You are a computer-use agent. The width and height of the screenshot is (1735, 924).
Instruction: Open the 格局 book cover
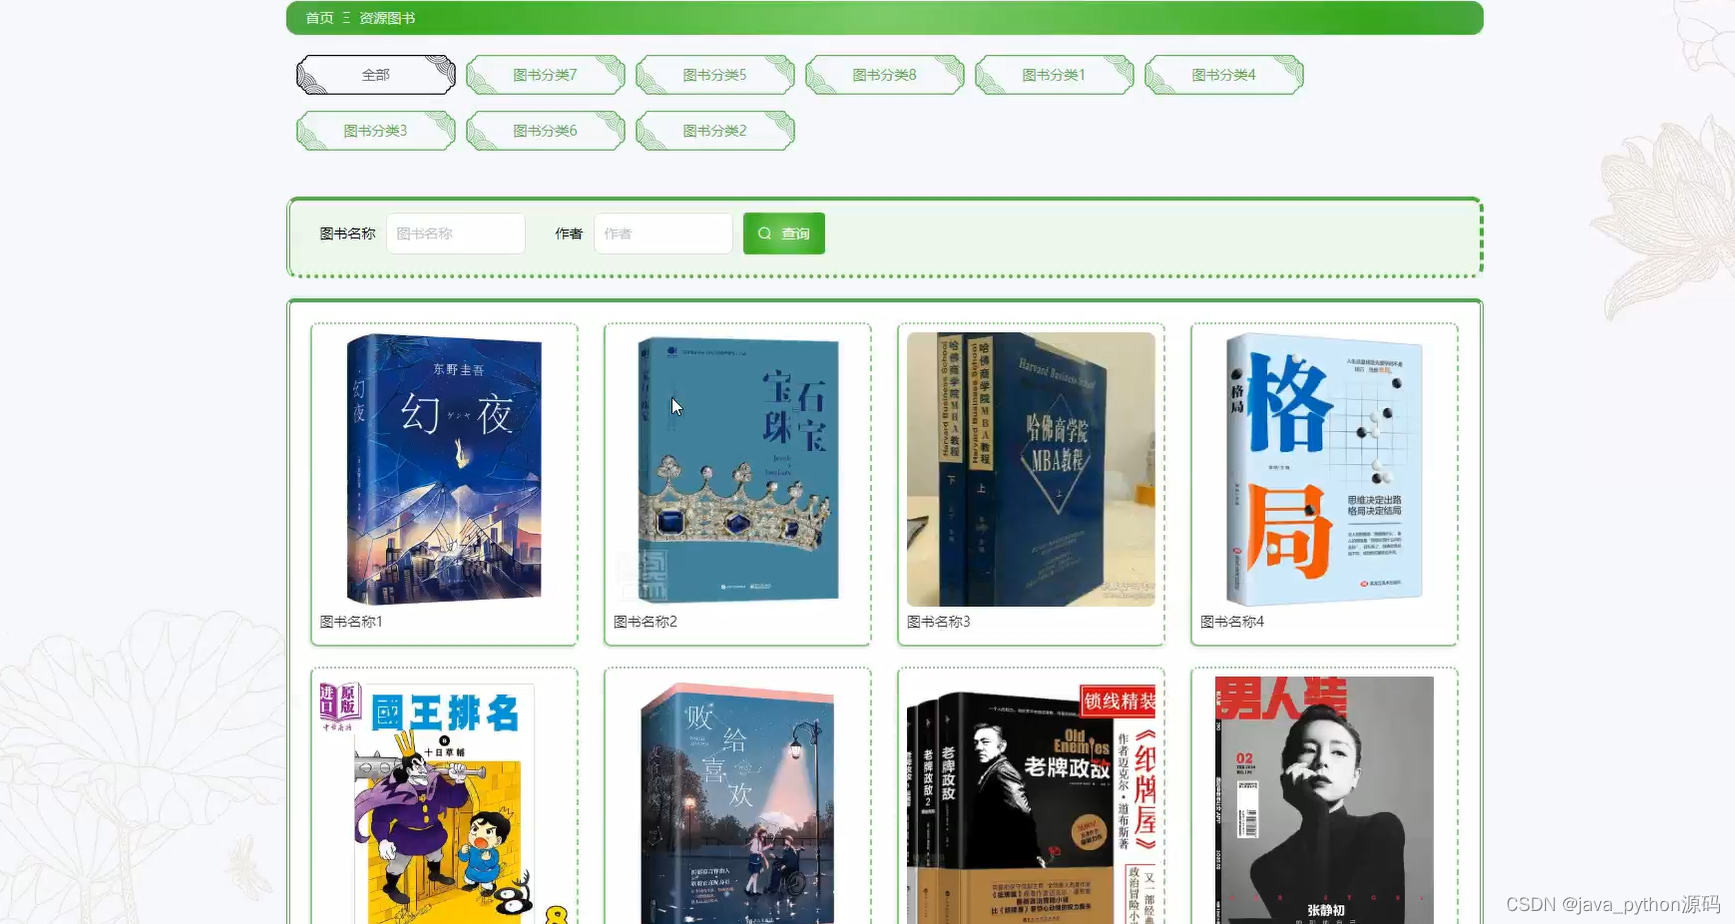pos(1324,469)
